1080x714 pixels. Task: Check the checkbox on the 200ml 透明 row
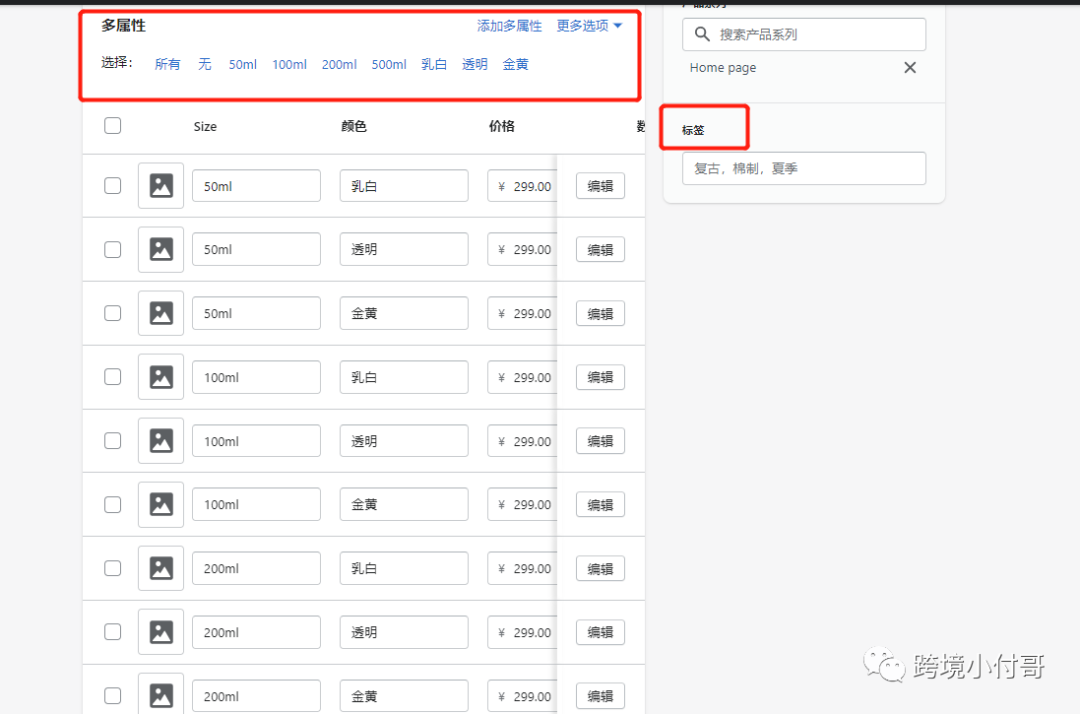click(x=112, y=632)
